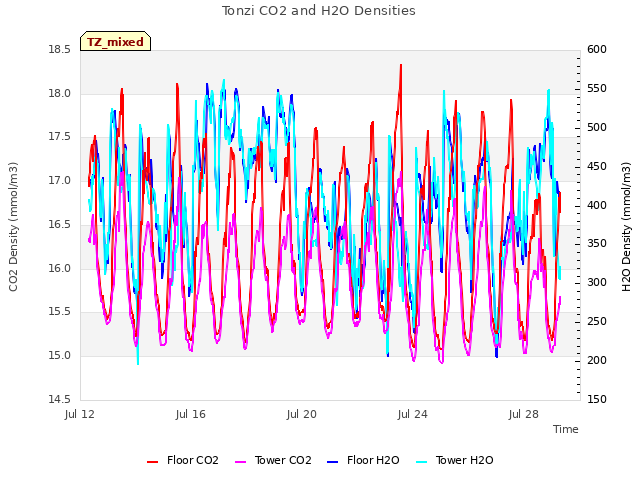The width and height of the screenshot is (640, 480).
Task: Click the 14.5 CO2 axis value
Action: pyautogui.click(x=60, y=399)
